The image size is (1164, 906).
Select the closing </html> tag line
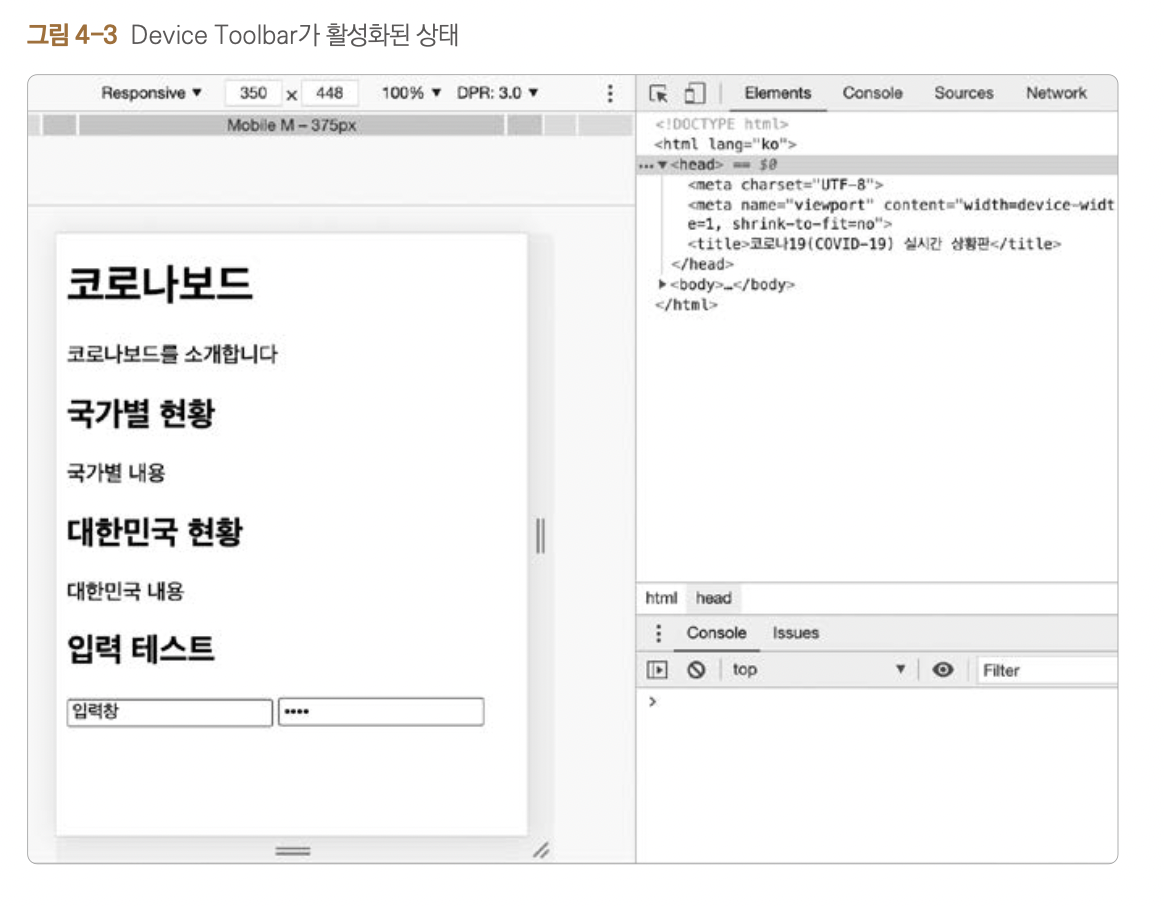686,305
